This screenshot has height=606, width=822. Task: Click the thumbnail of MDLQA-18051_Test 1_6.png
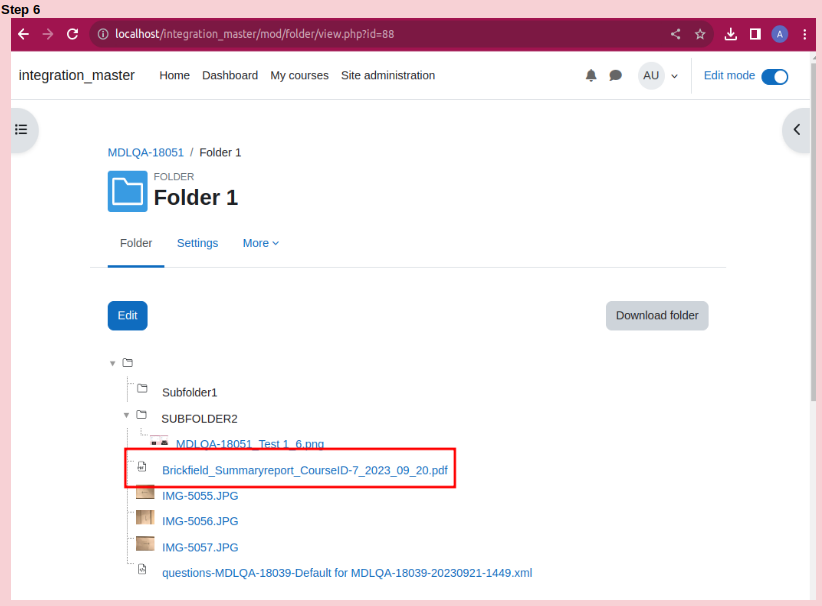coord(159,441)
